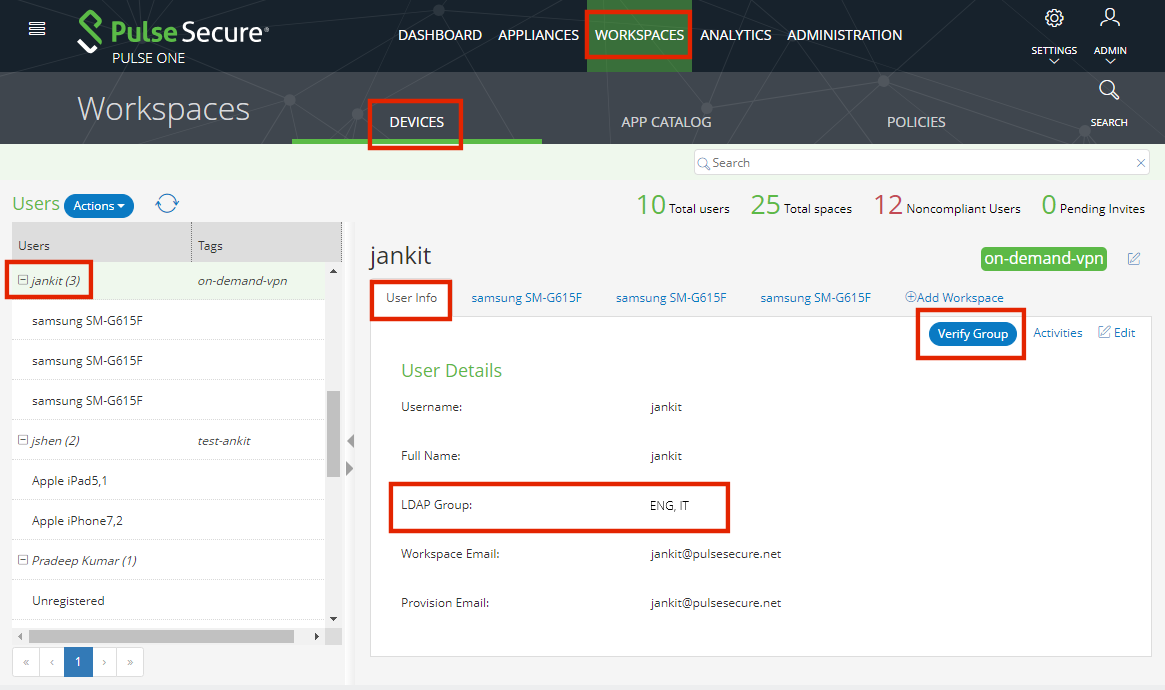Collapse the jankit (3) user row
1165x690 pixels.
(23, 280)
